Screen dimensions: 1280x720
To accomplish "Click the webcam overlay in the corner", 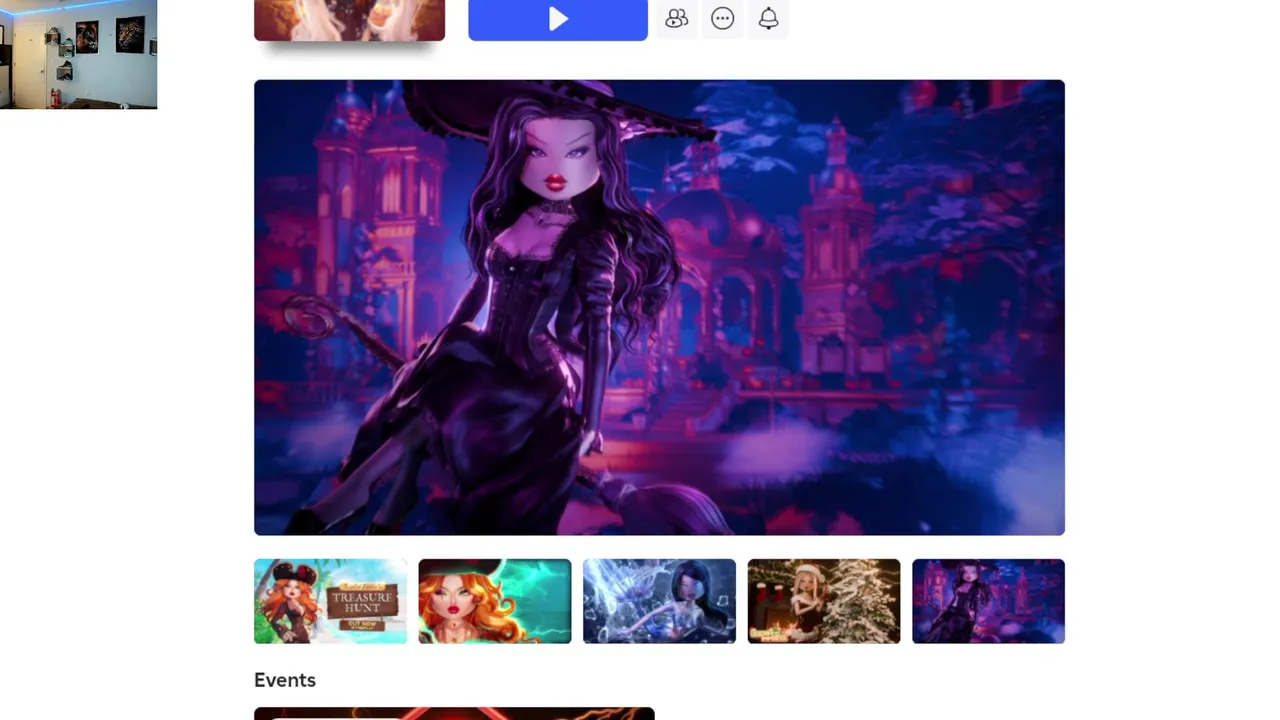I will [78, 54].
